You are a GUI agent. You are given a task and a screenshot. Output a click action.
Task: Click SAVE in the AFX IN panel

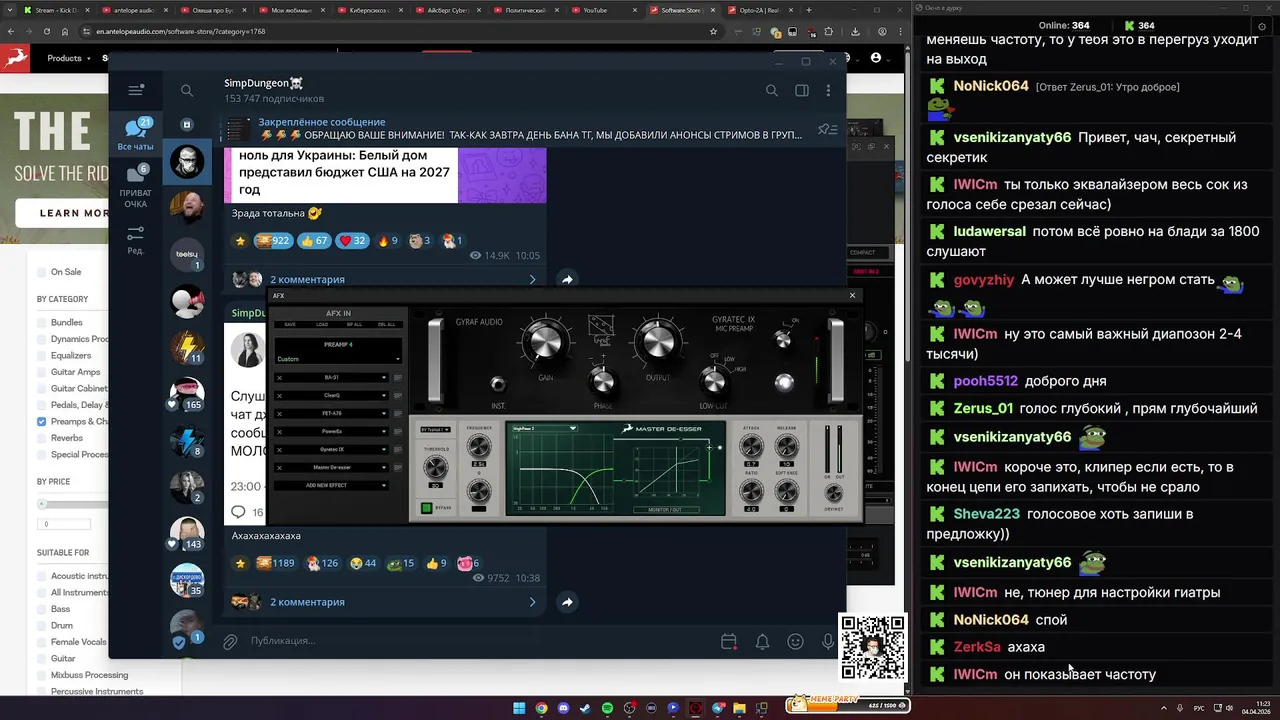point(290,324)
